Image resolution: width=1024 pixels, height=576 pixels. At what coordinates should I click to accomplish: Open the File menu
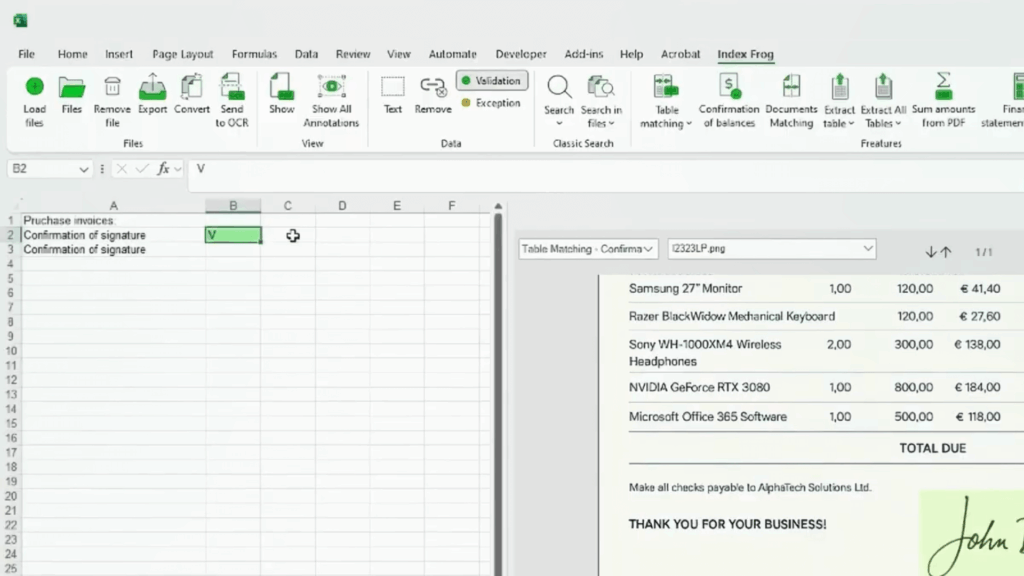tap(26, 54)
